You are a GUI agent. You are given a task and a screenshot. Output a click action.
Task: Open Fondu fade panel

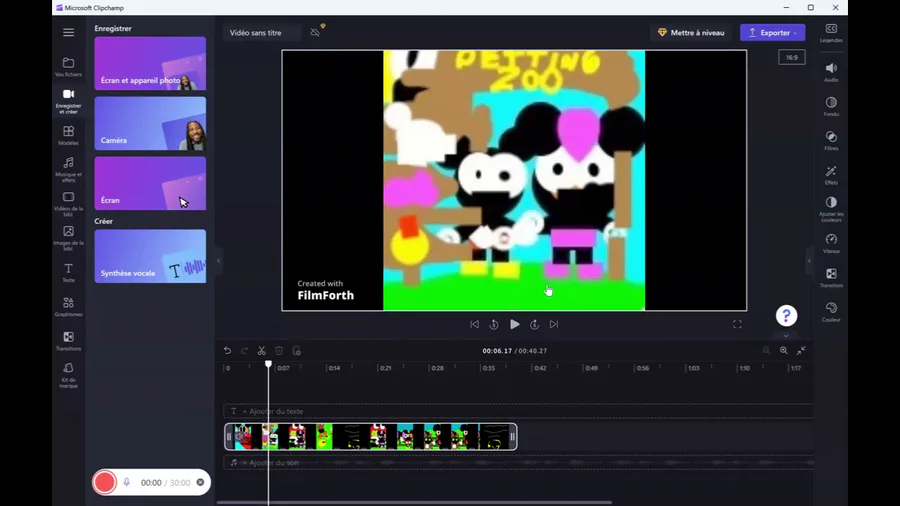(831, 107)
